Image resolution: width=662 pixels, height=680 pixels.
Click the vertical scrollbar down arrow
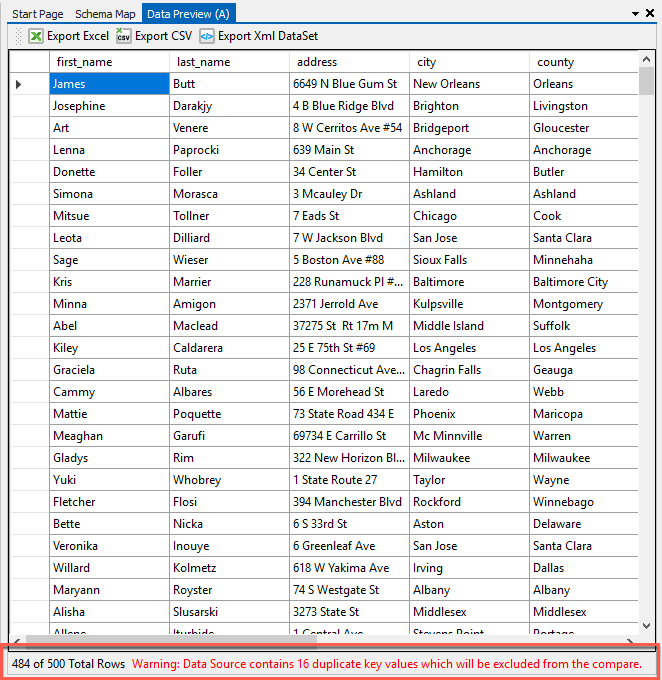(x=646, y=626)
